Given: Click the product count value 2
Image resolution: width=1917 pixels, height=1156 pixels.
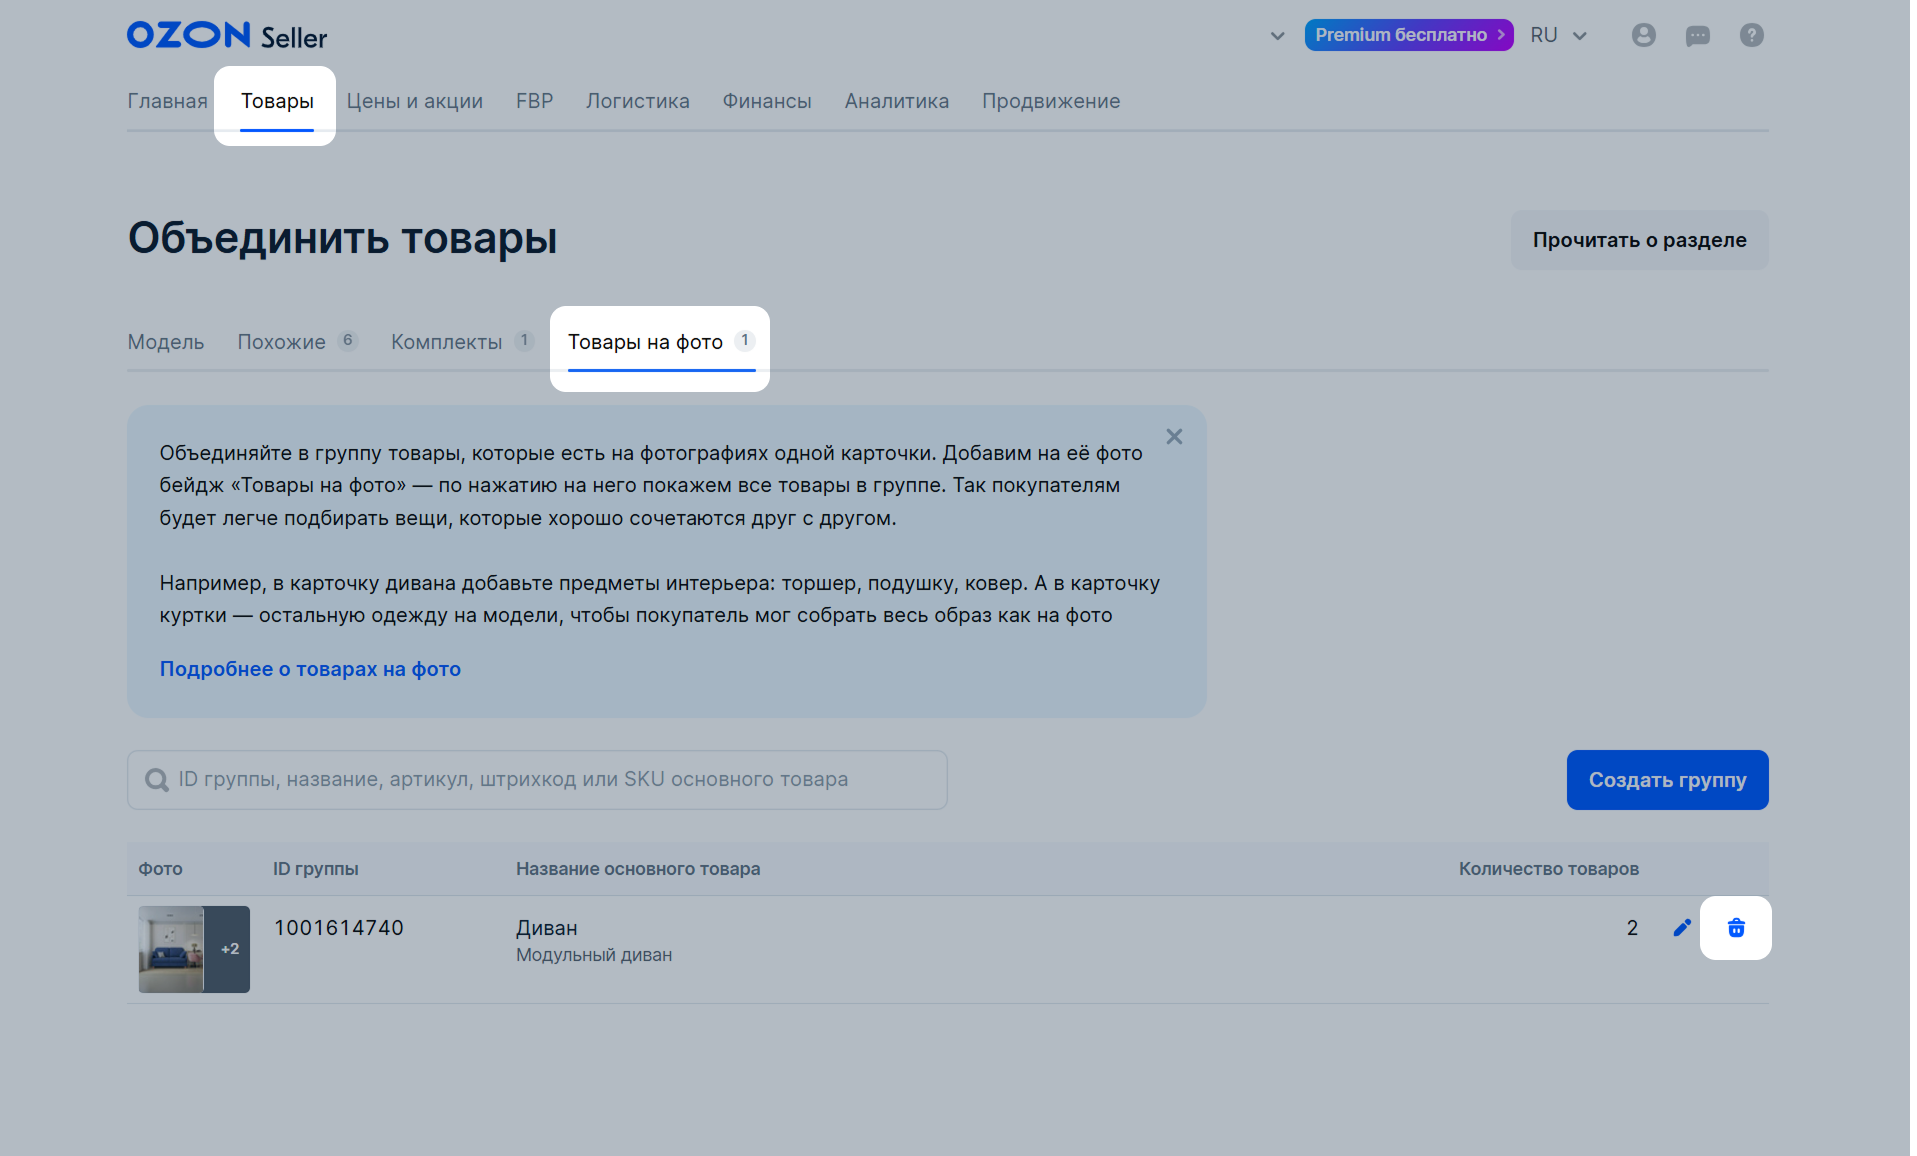Looking at the screenshot, I should click(x=1632, y=928).
